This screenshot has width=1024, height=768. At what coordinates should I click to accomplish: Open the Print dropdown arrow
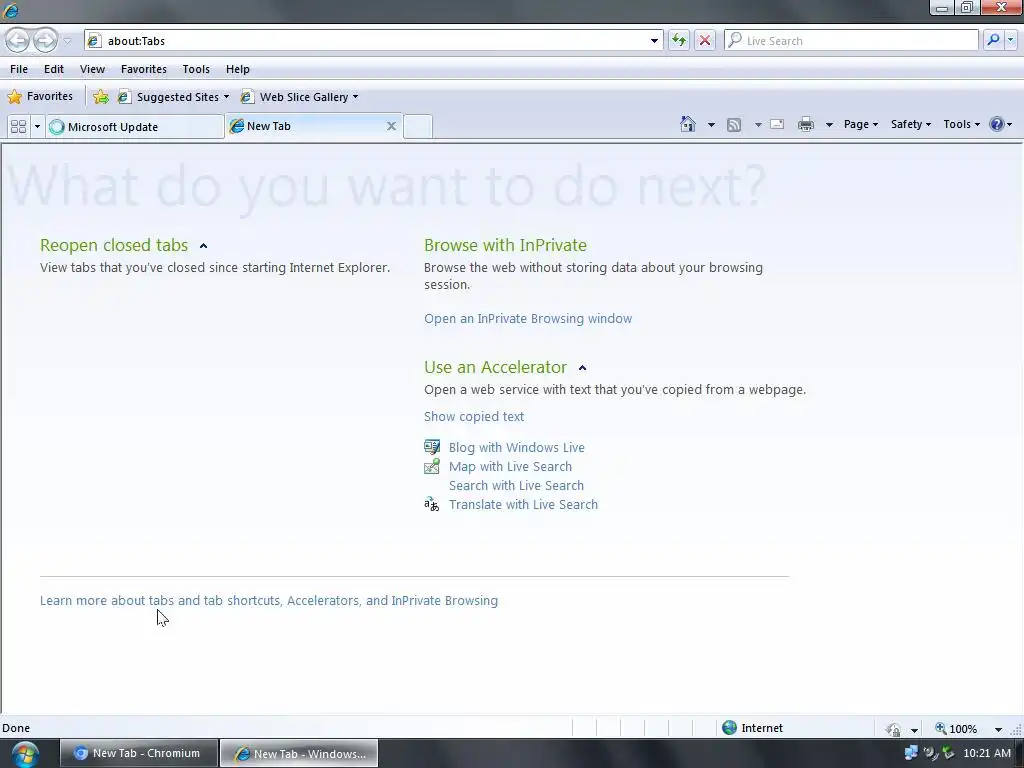pyautogui.click(x=829, y=125)
